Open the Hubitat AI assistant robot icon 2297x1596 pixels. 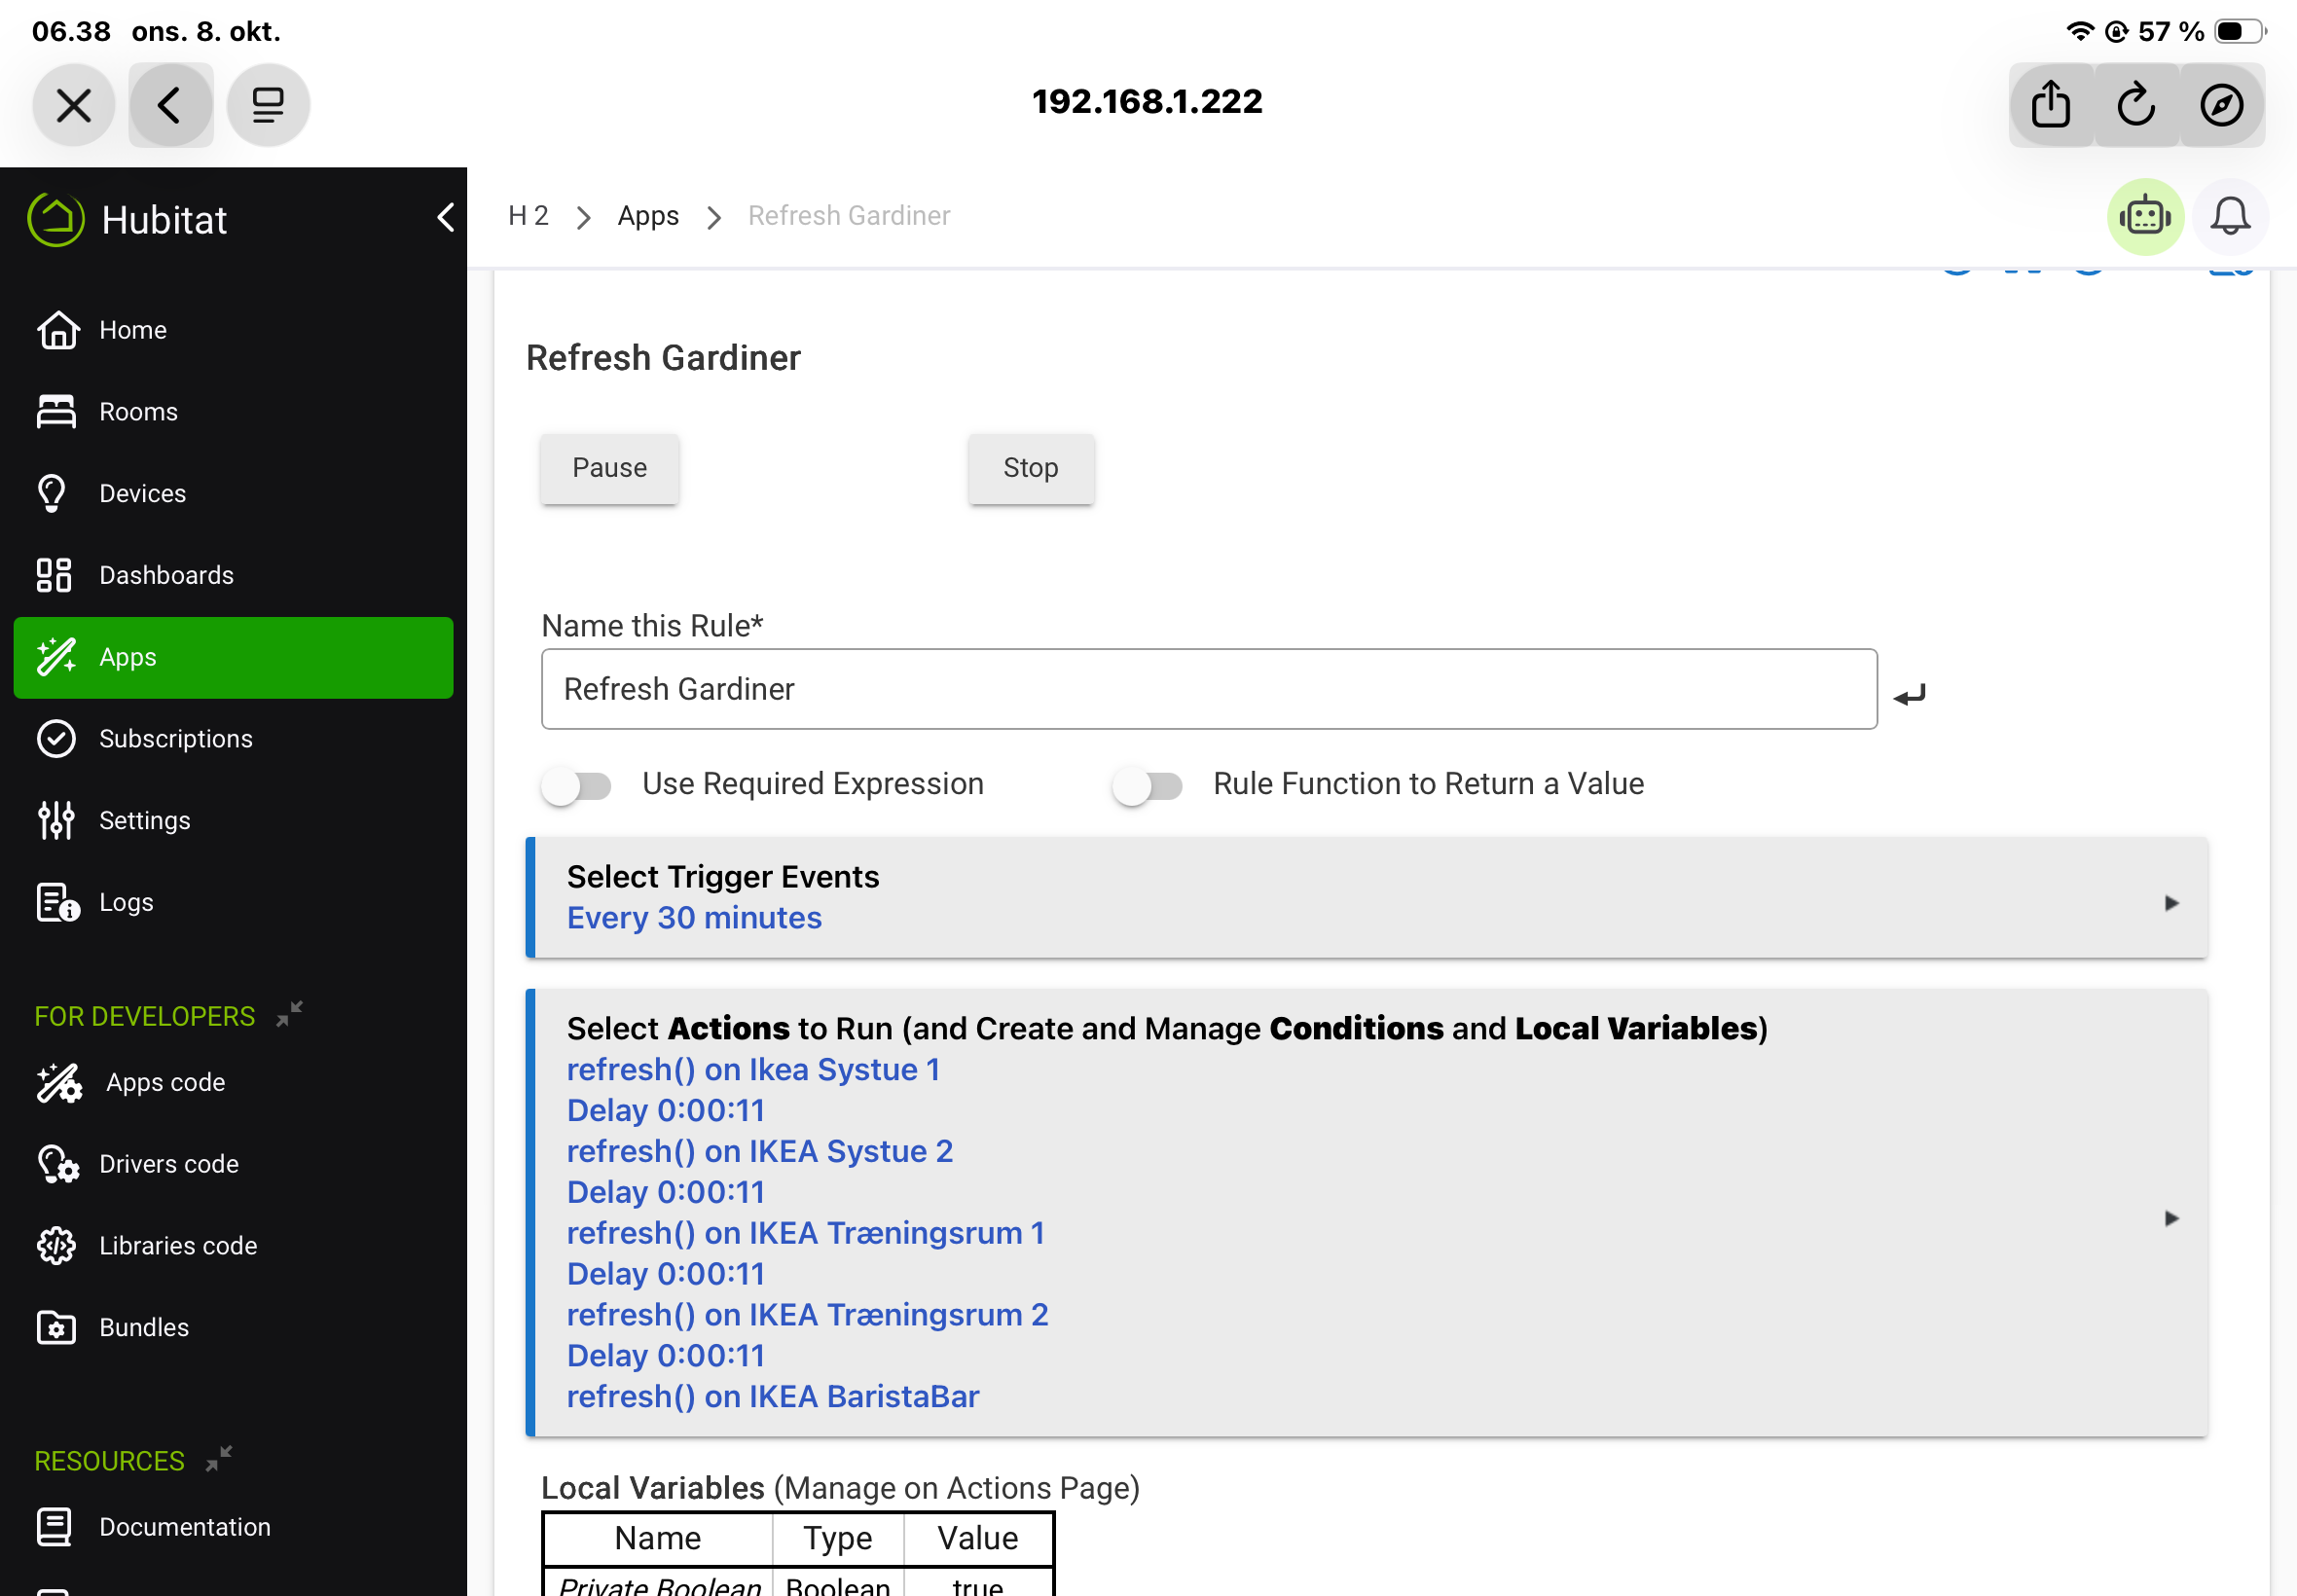coord(2144,217)
